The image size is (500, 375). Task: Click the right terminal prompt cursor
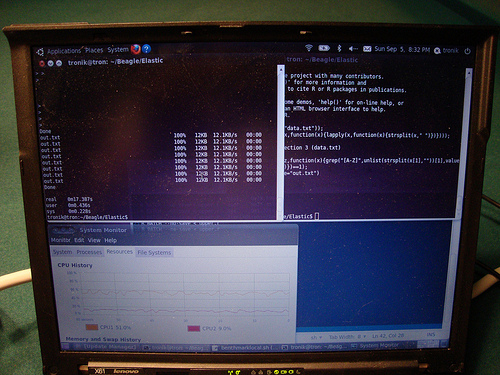coord(317,216)
